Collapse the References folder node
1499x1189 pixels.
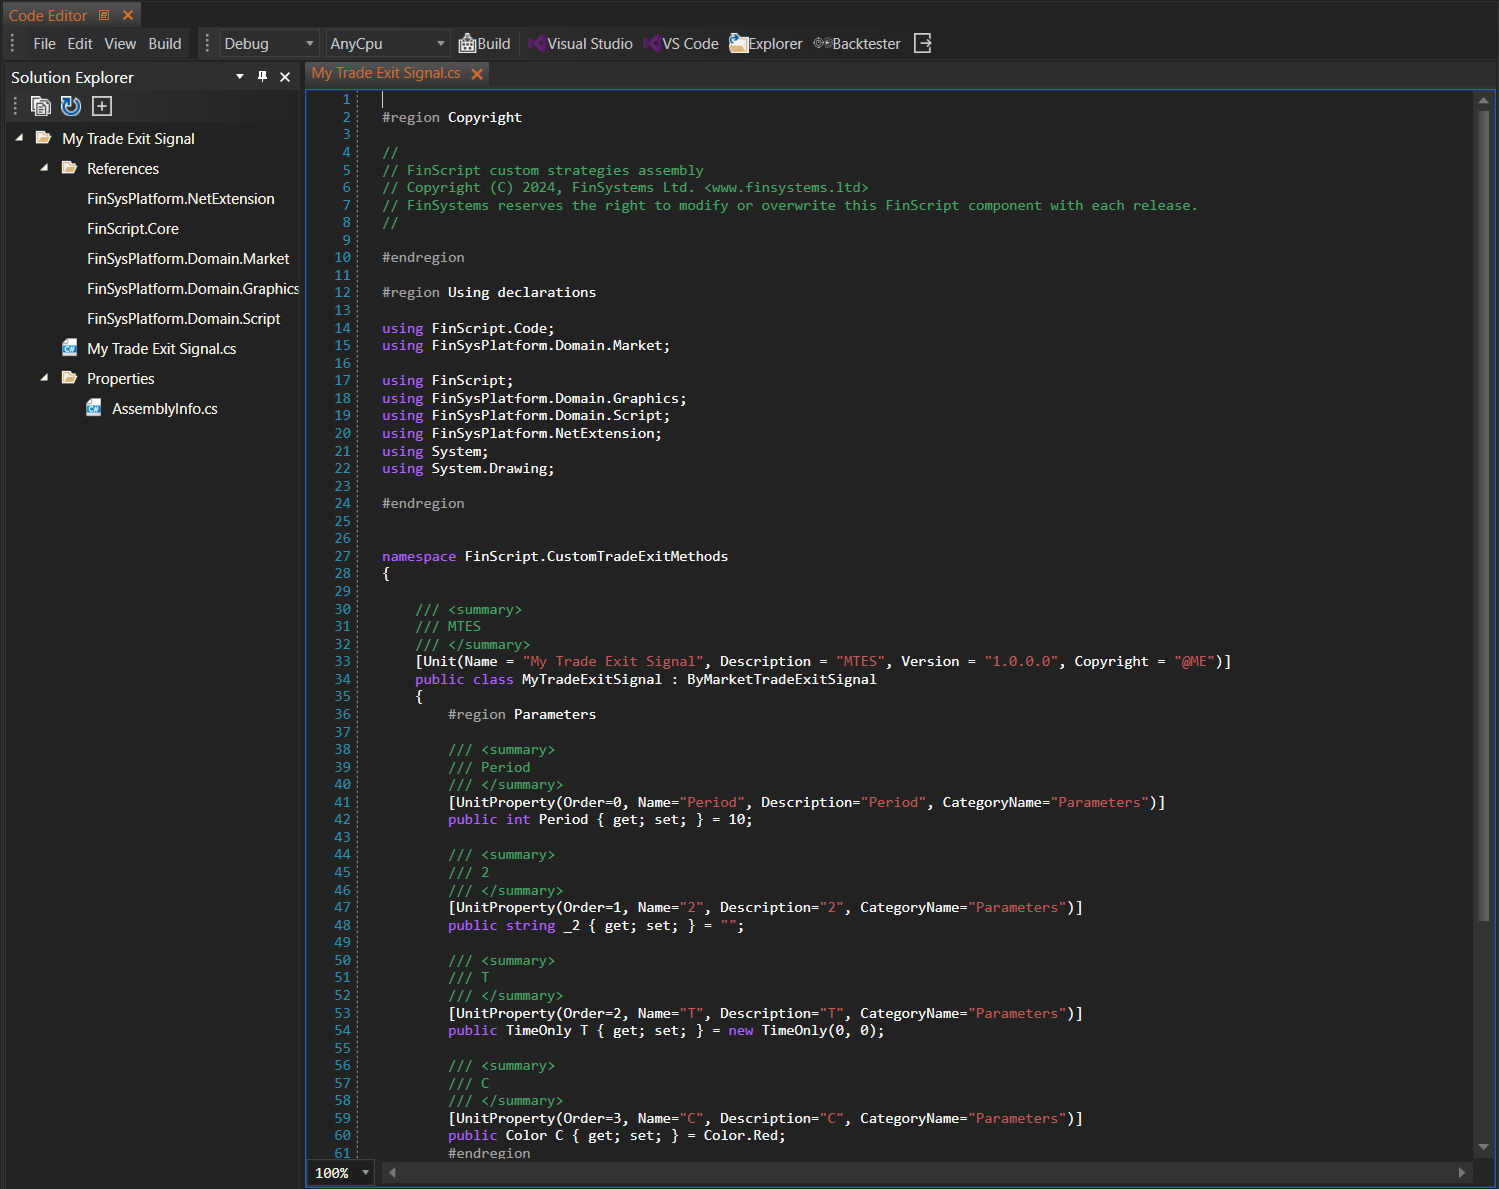(x=44, y=168)
